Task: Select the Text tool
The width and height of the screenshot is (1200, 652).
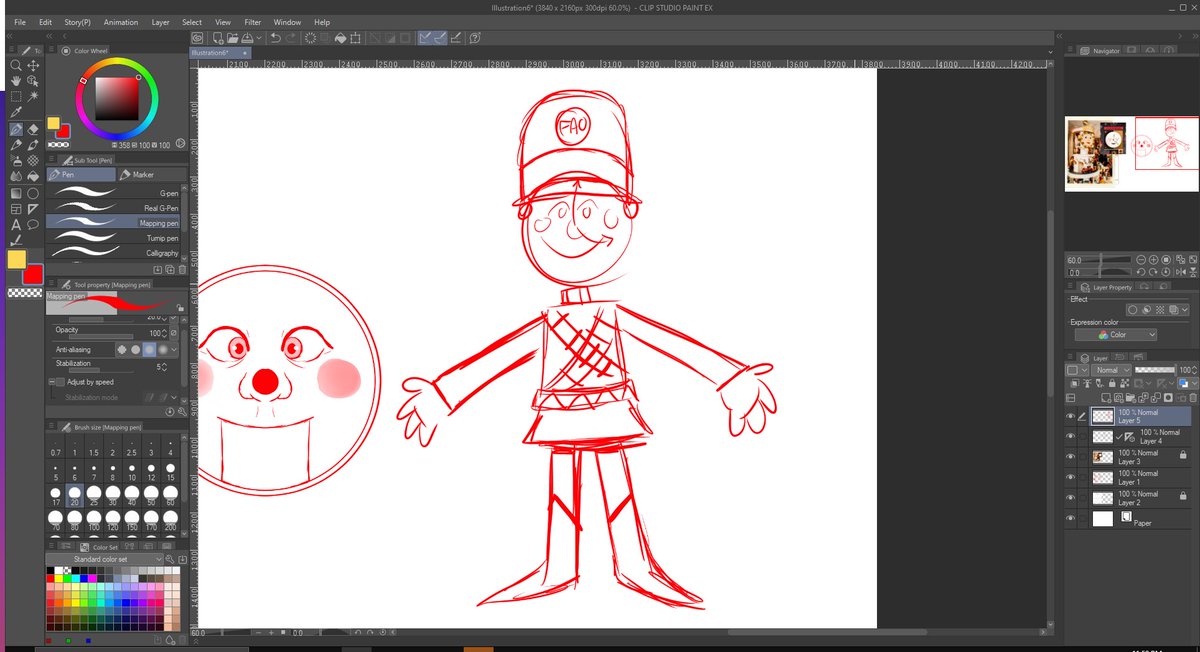Action: 16,225
